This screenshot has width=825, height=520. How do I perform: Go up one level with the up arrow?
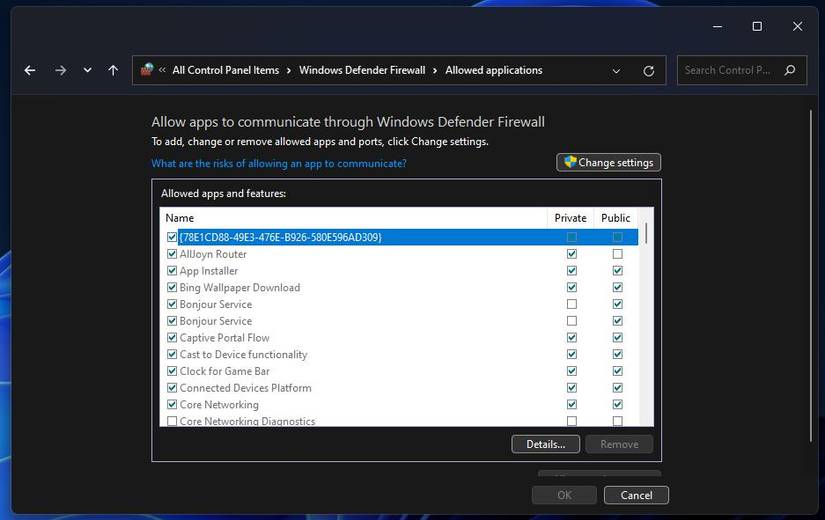(113, 70)
